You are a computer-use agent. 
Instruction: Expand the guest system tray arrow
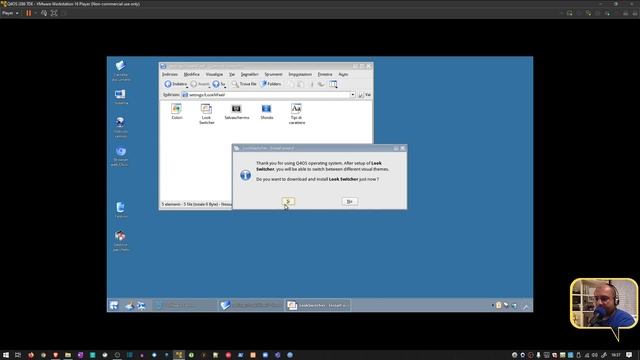[526, 307]
